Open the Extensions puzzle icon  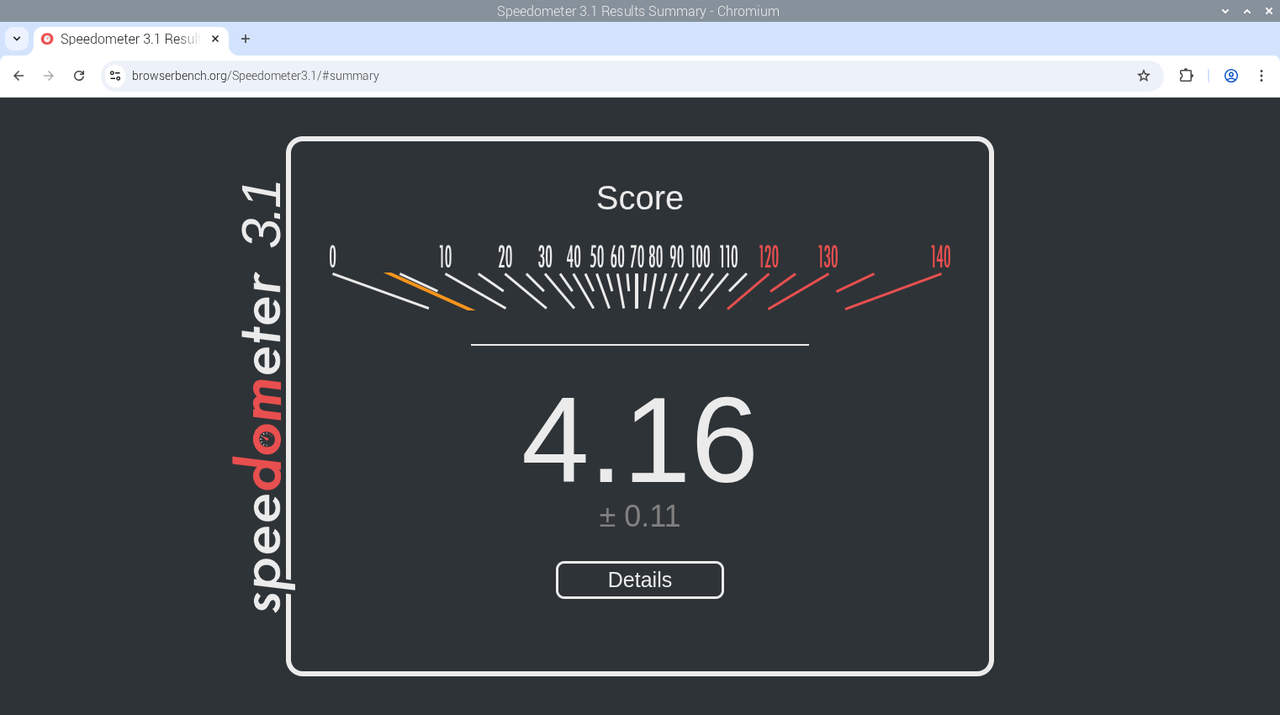pyautogui.click(x=1186, y=76)
